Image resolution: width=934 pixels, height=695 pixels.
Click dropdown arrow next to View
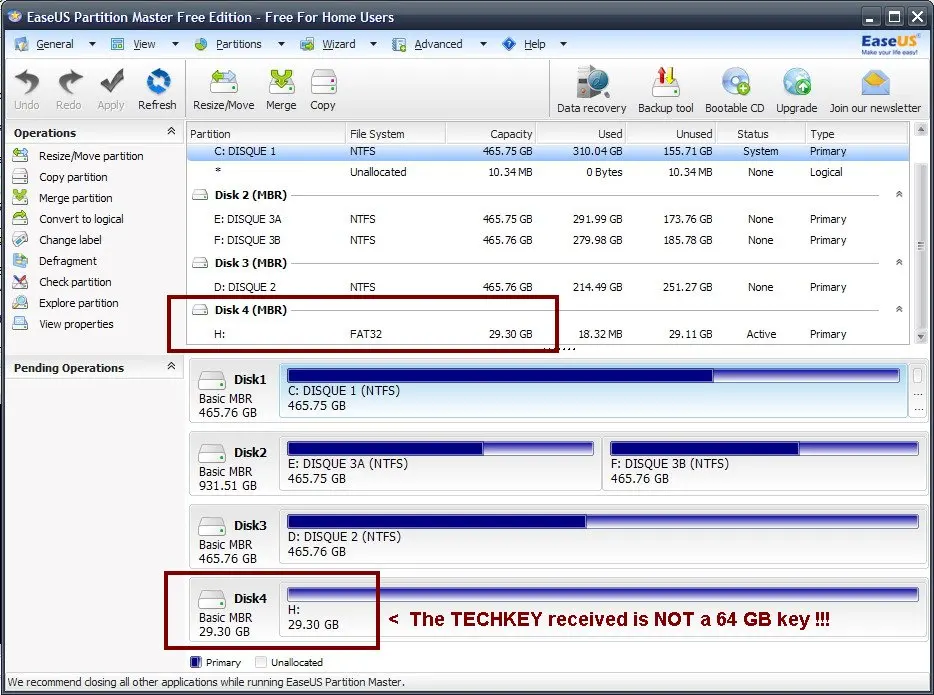click(175, 44)
